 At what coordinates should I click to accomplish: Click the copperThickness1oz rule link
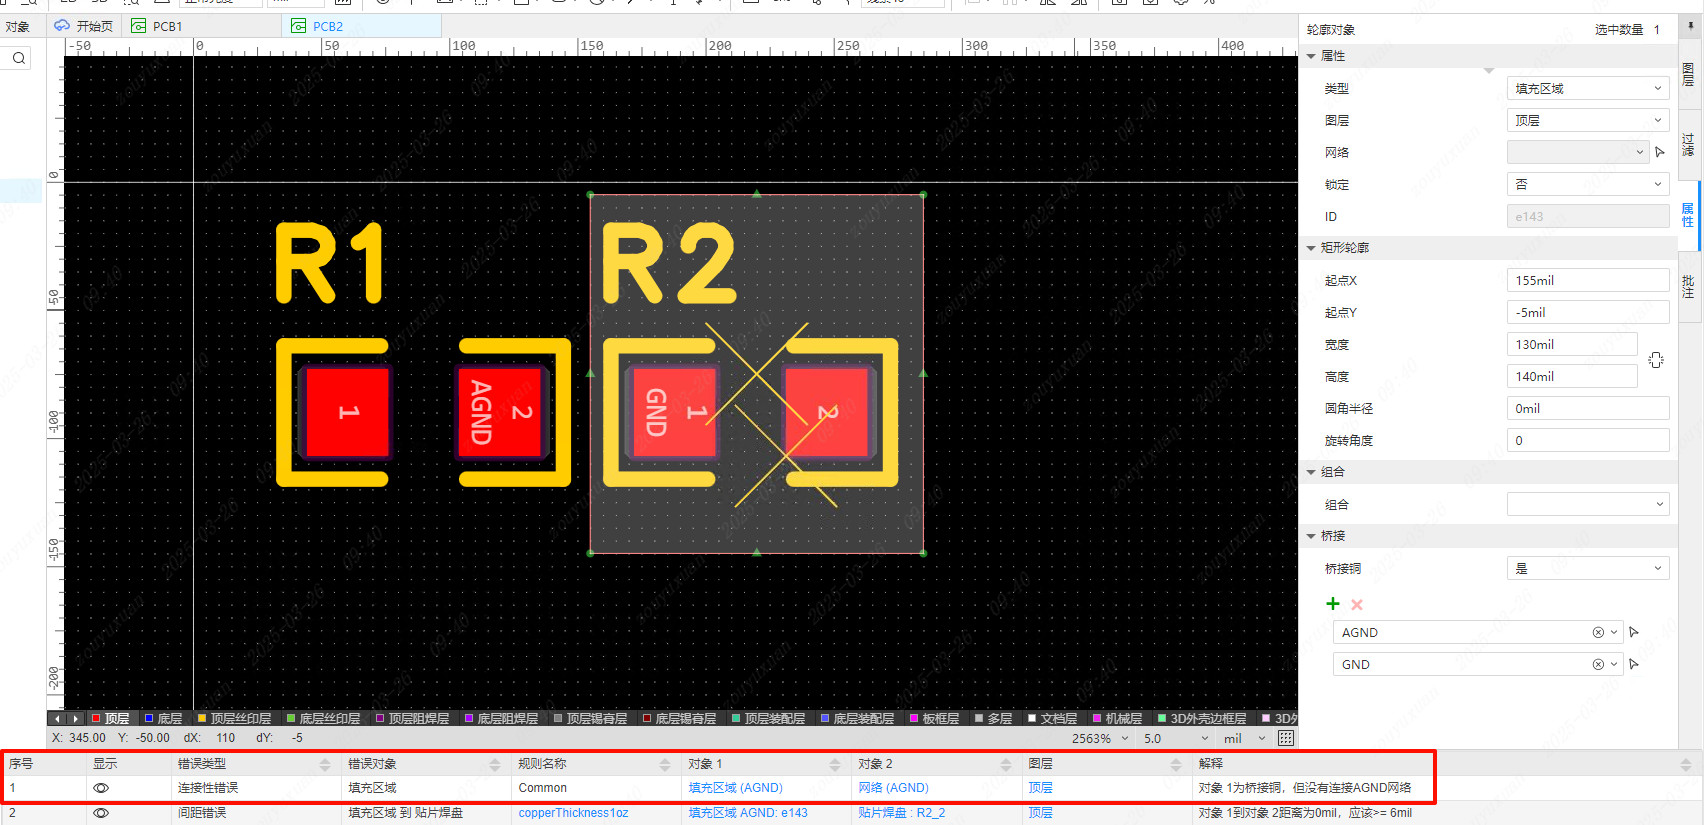[x=573, y=813]
